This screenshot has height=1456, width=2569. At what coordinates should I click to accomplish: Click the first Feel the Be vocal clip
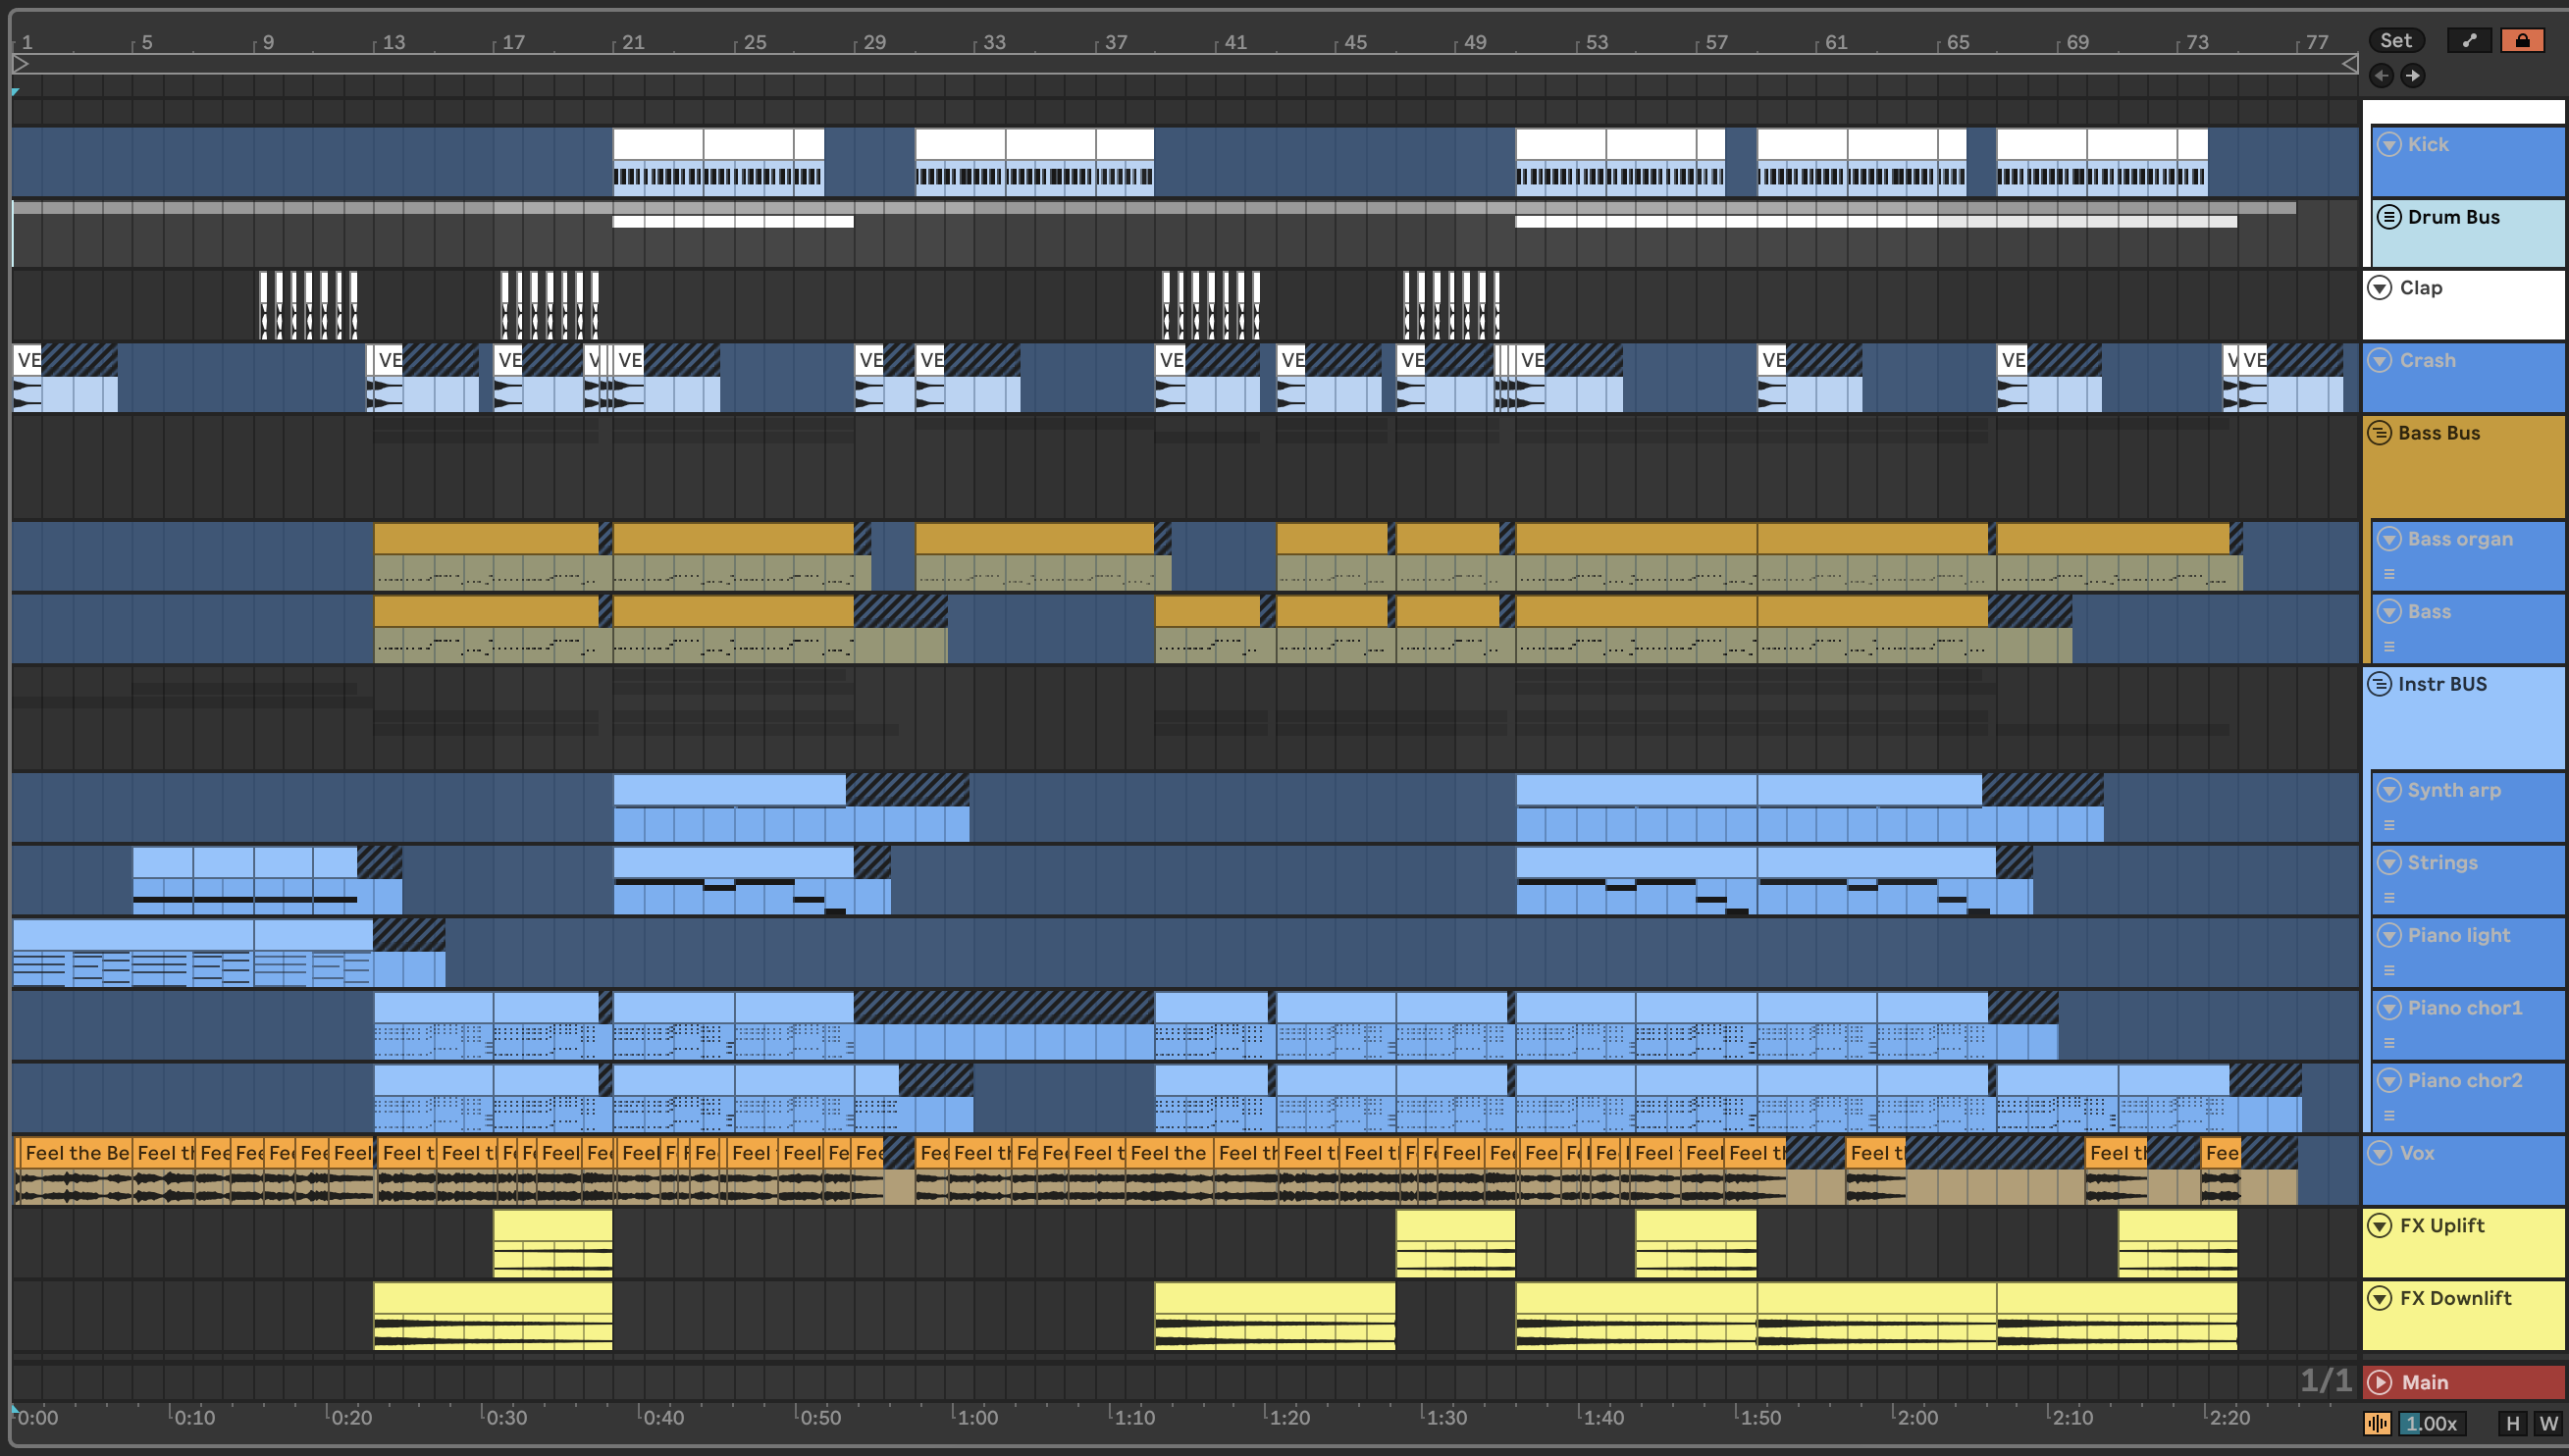(75, 1153)
